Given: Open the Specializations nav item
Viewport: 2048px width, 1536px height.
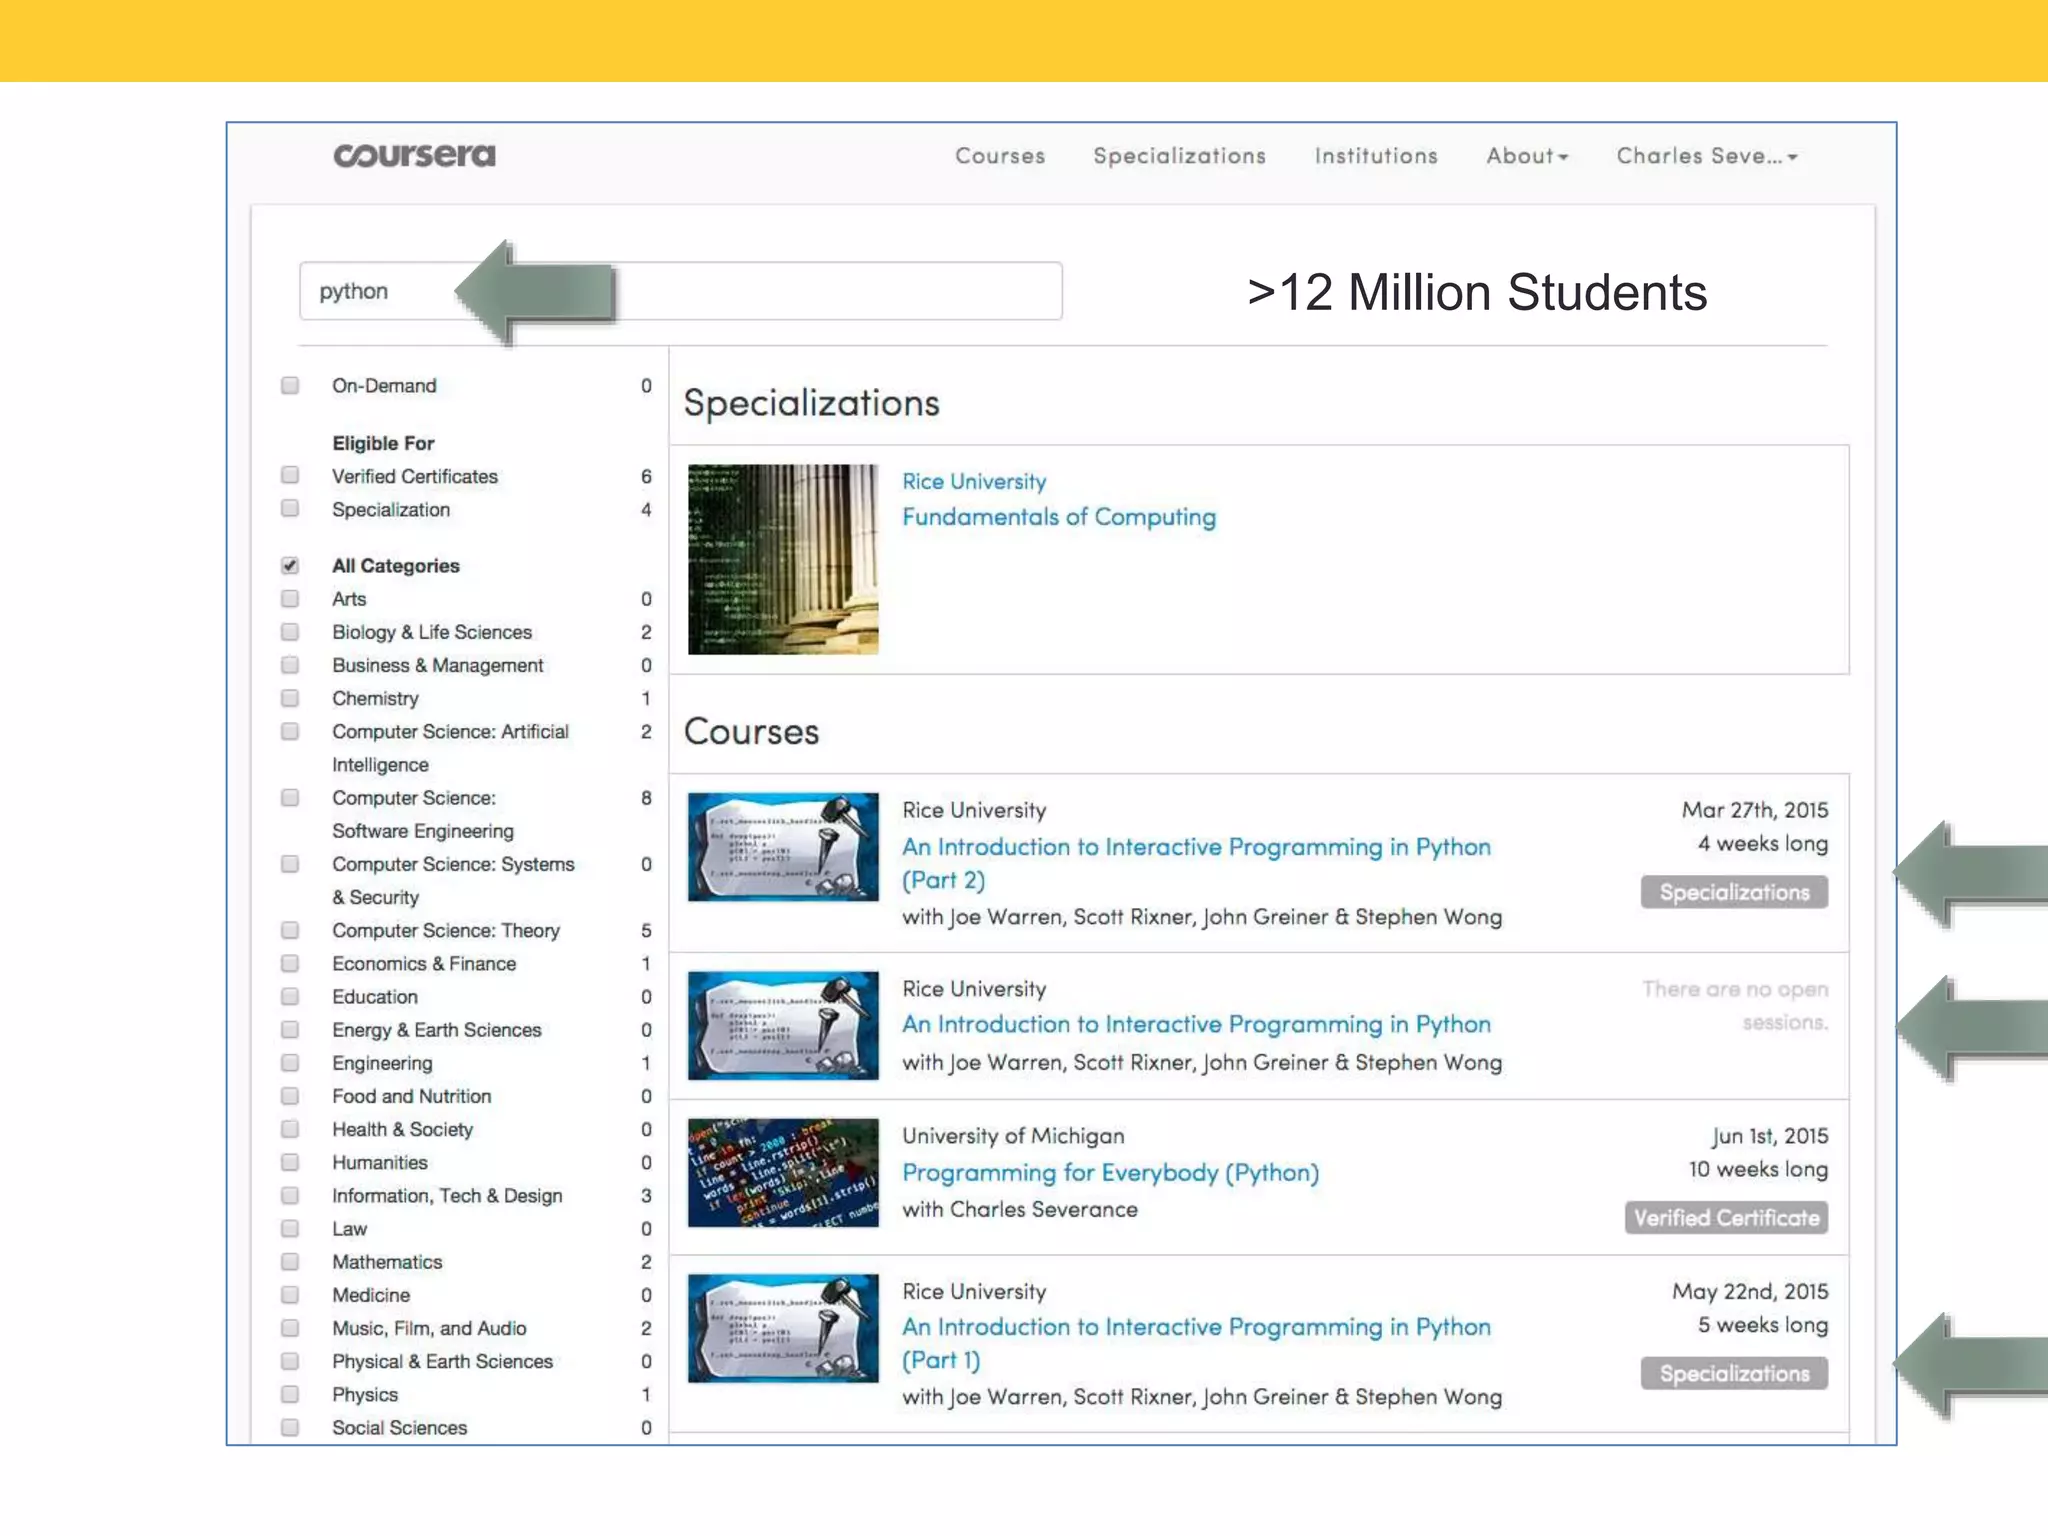Looking at the screenshot, I should pos(1180,156).
